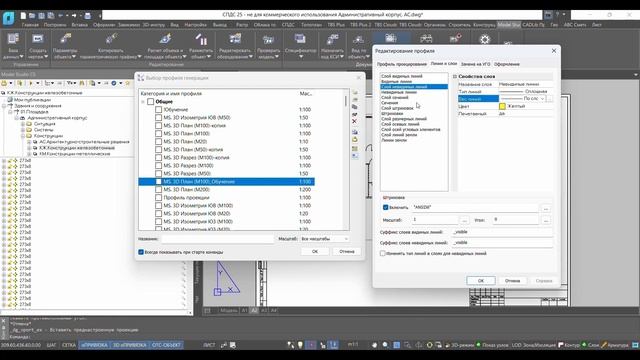Click the 'Разместить объект' ribbon icon

pyautogui.click(x=201, y=39)
